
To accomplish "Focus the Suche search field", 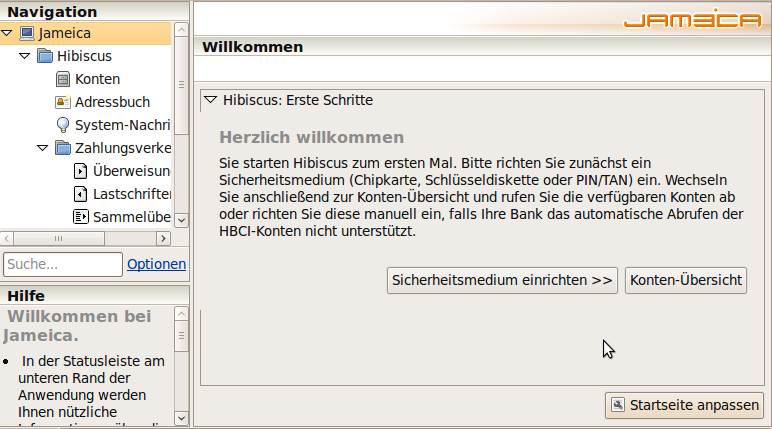I will pyautogui.click(x=63, y=264).
